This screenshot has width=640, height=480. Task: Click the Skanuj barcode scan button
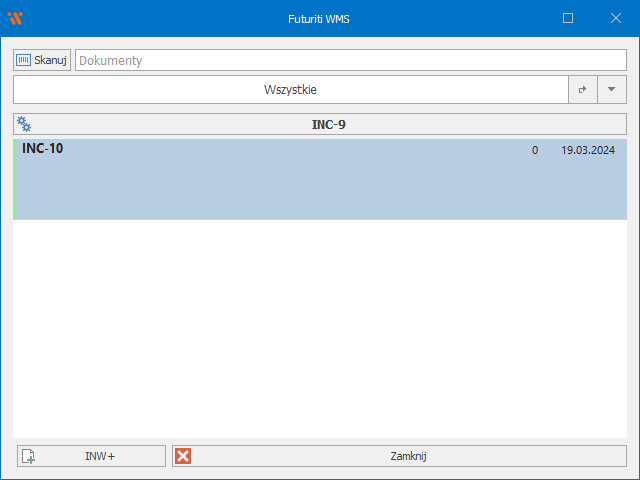click(42, 60)
